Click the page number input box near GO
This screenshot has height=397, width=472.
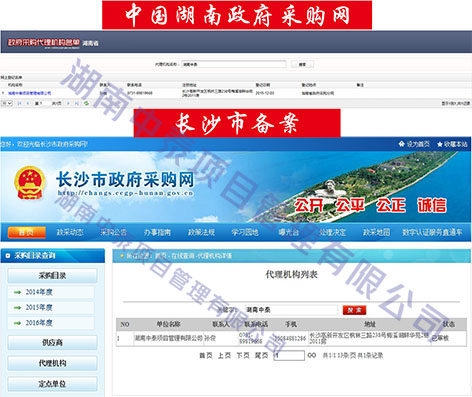290,355
